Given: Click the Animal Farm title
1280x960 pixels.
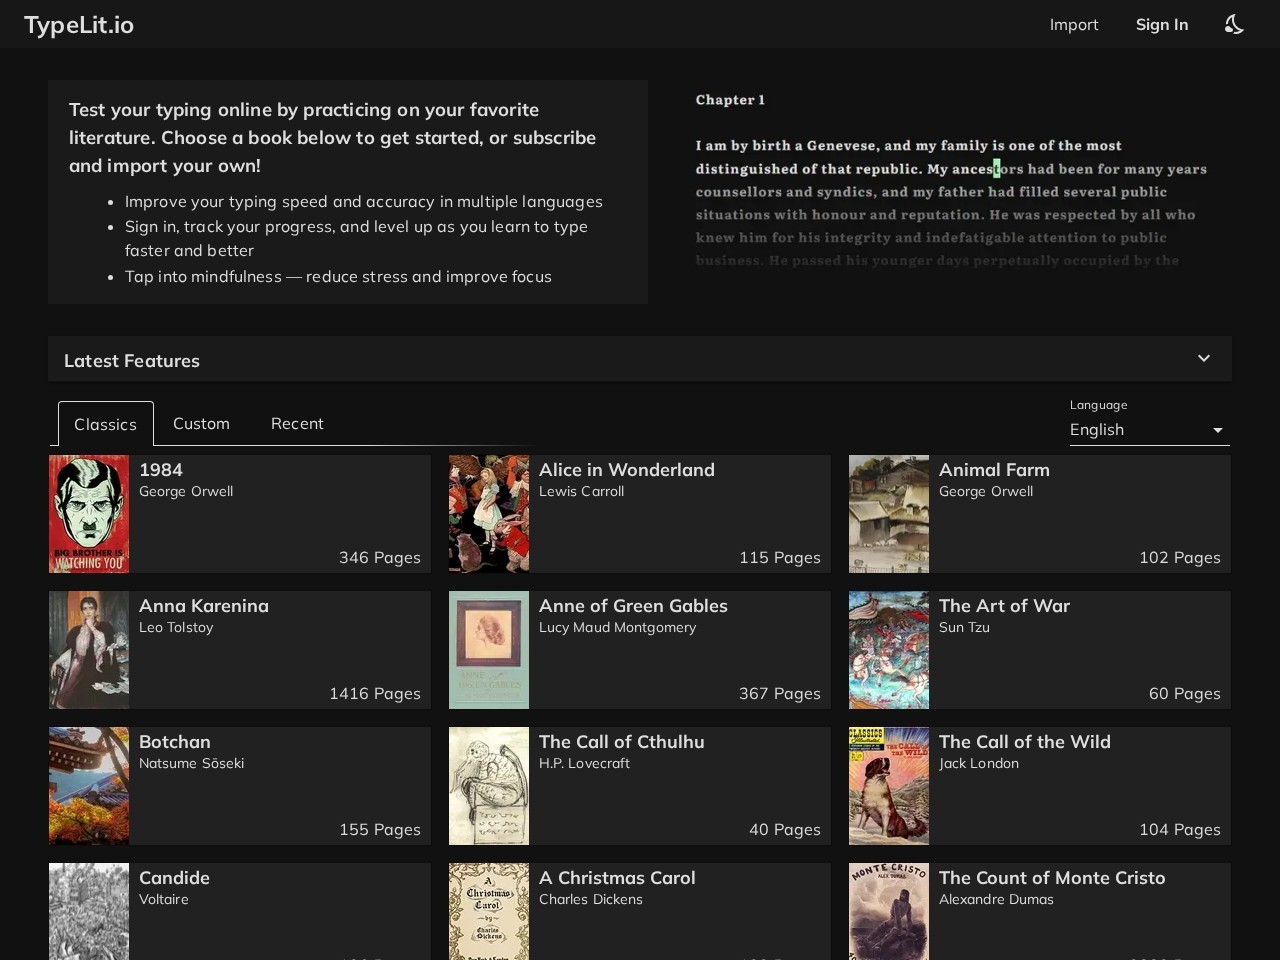Looking at the screenshot, I should pos(994,470).
